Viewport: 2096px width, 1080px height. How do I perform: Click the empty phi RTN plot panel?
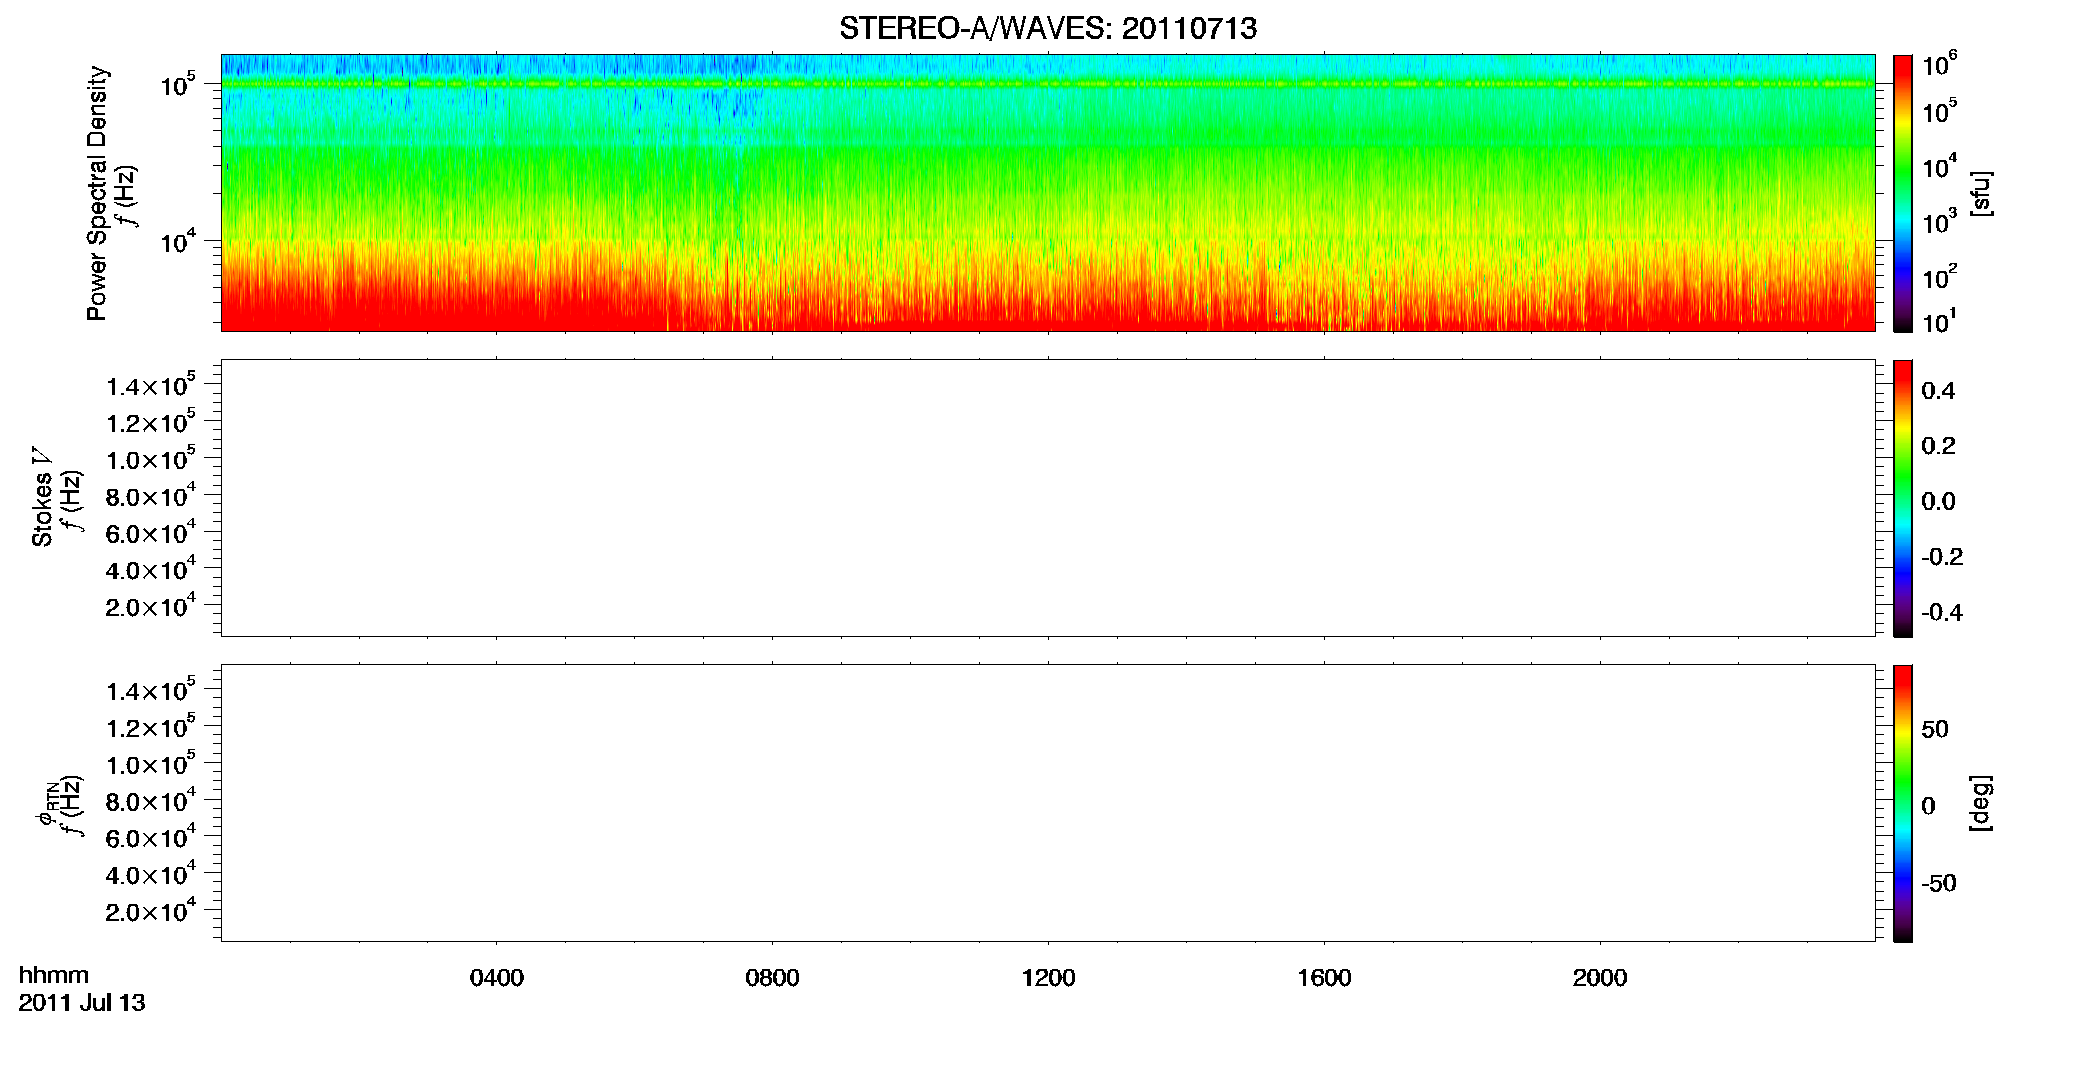point(1048,803)
